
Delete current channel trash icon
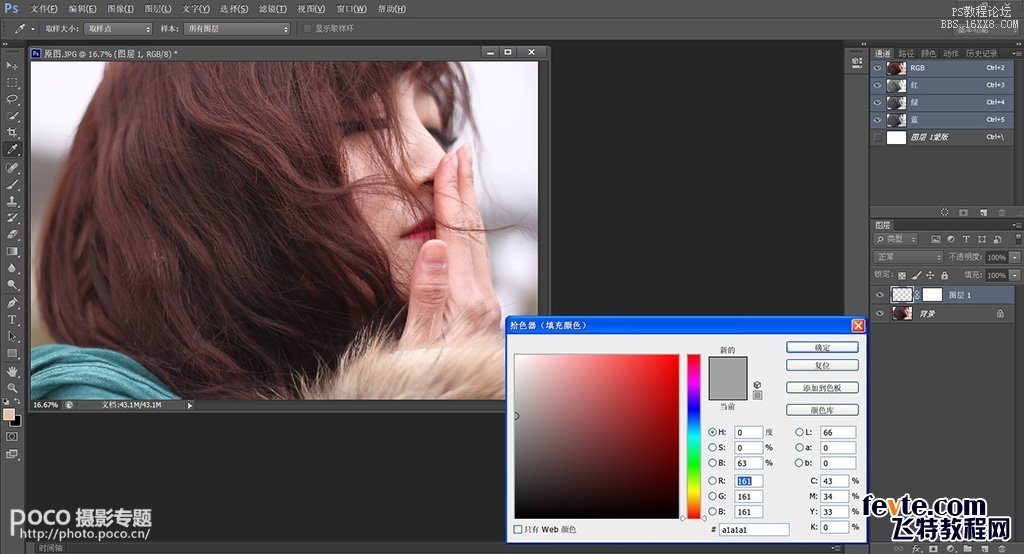pyautogui.click(x=1002, y=212)
